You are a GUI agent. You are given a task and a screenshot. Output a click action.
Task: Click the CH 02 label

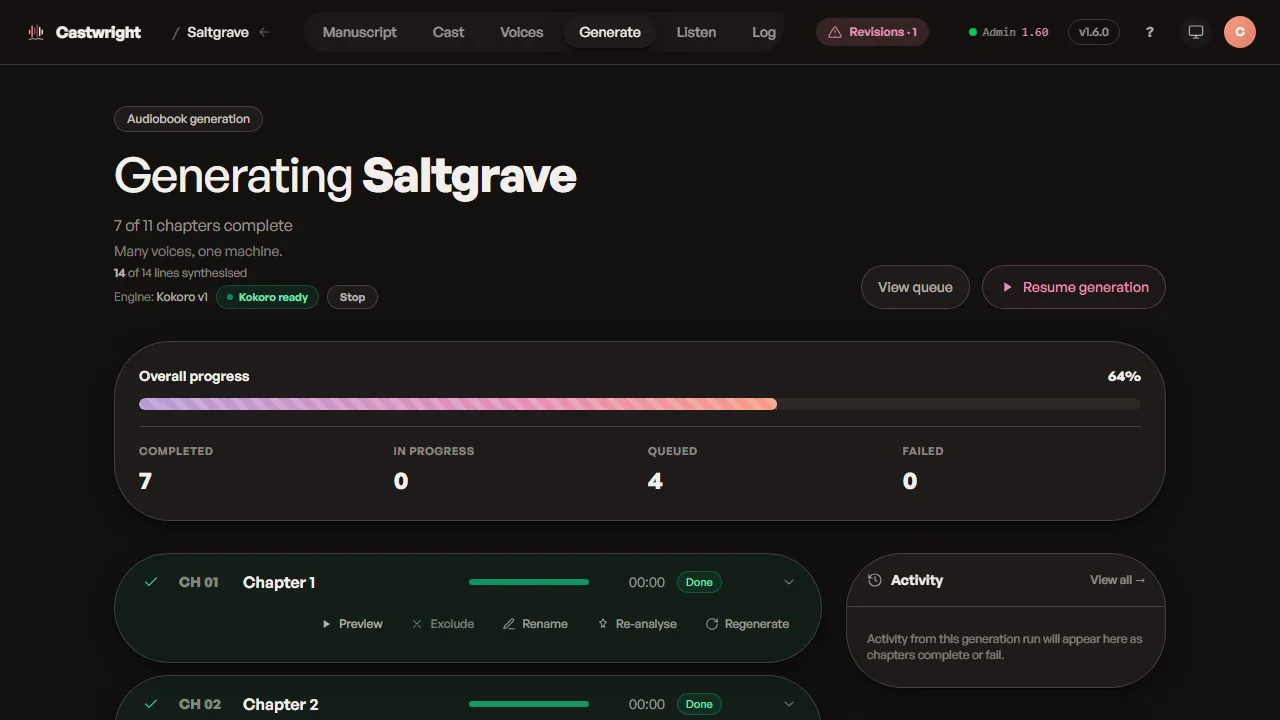pyautogui.click(x=200, y=704)
